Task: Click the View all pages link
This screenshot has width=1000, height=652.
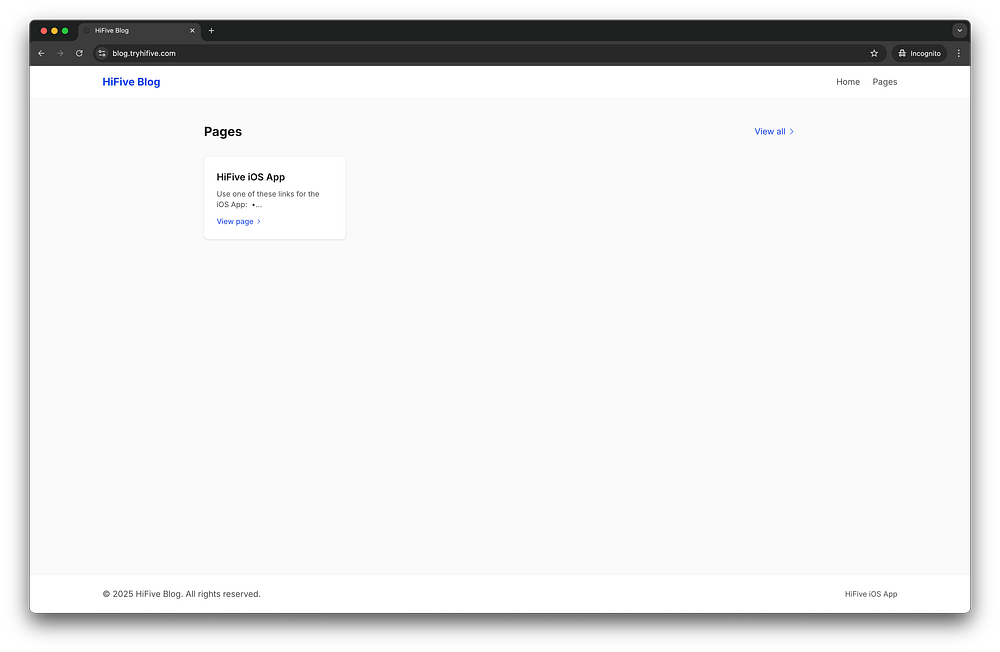Action: point(774,131)
